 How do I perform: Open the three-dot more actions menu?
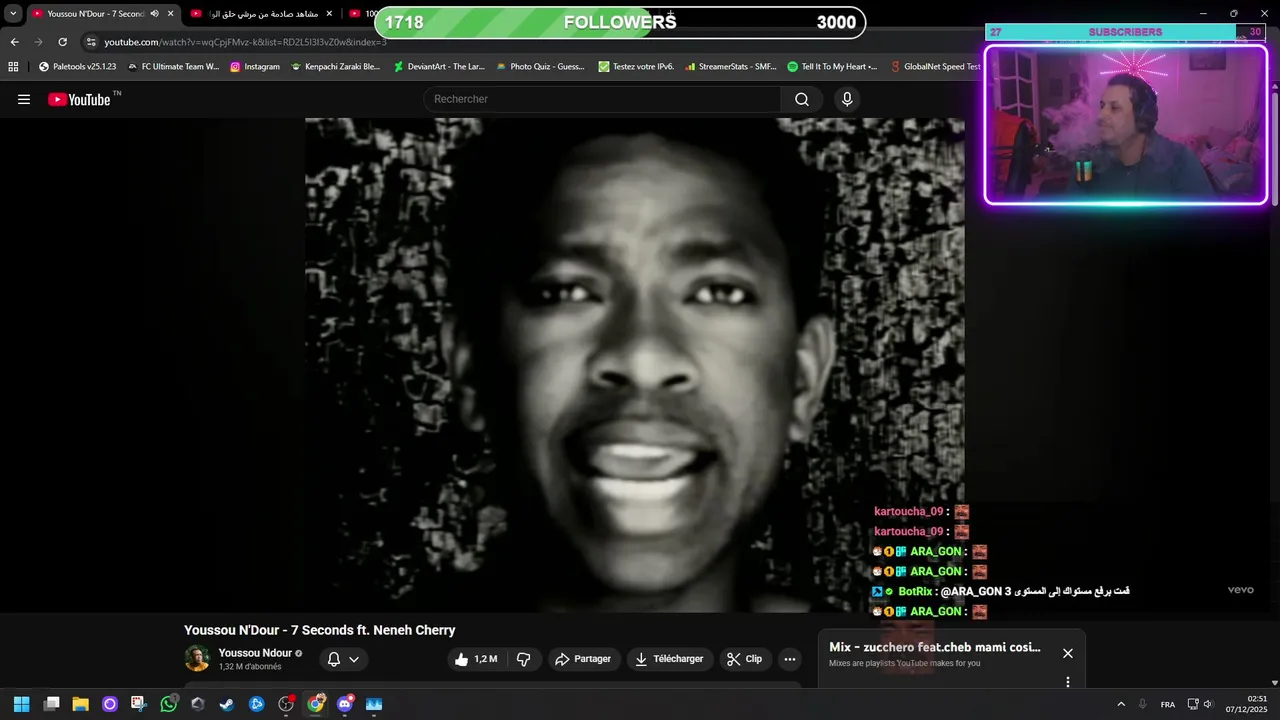790,659
